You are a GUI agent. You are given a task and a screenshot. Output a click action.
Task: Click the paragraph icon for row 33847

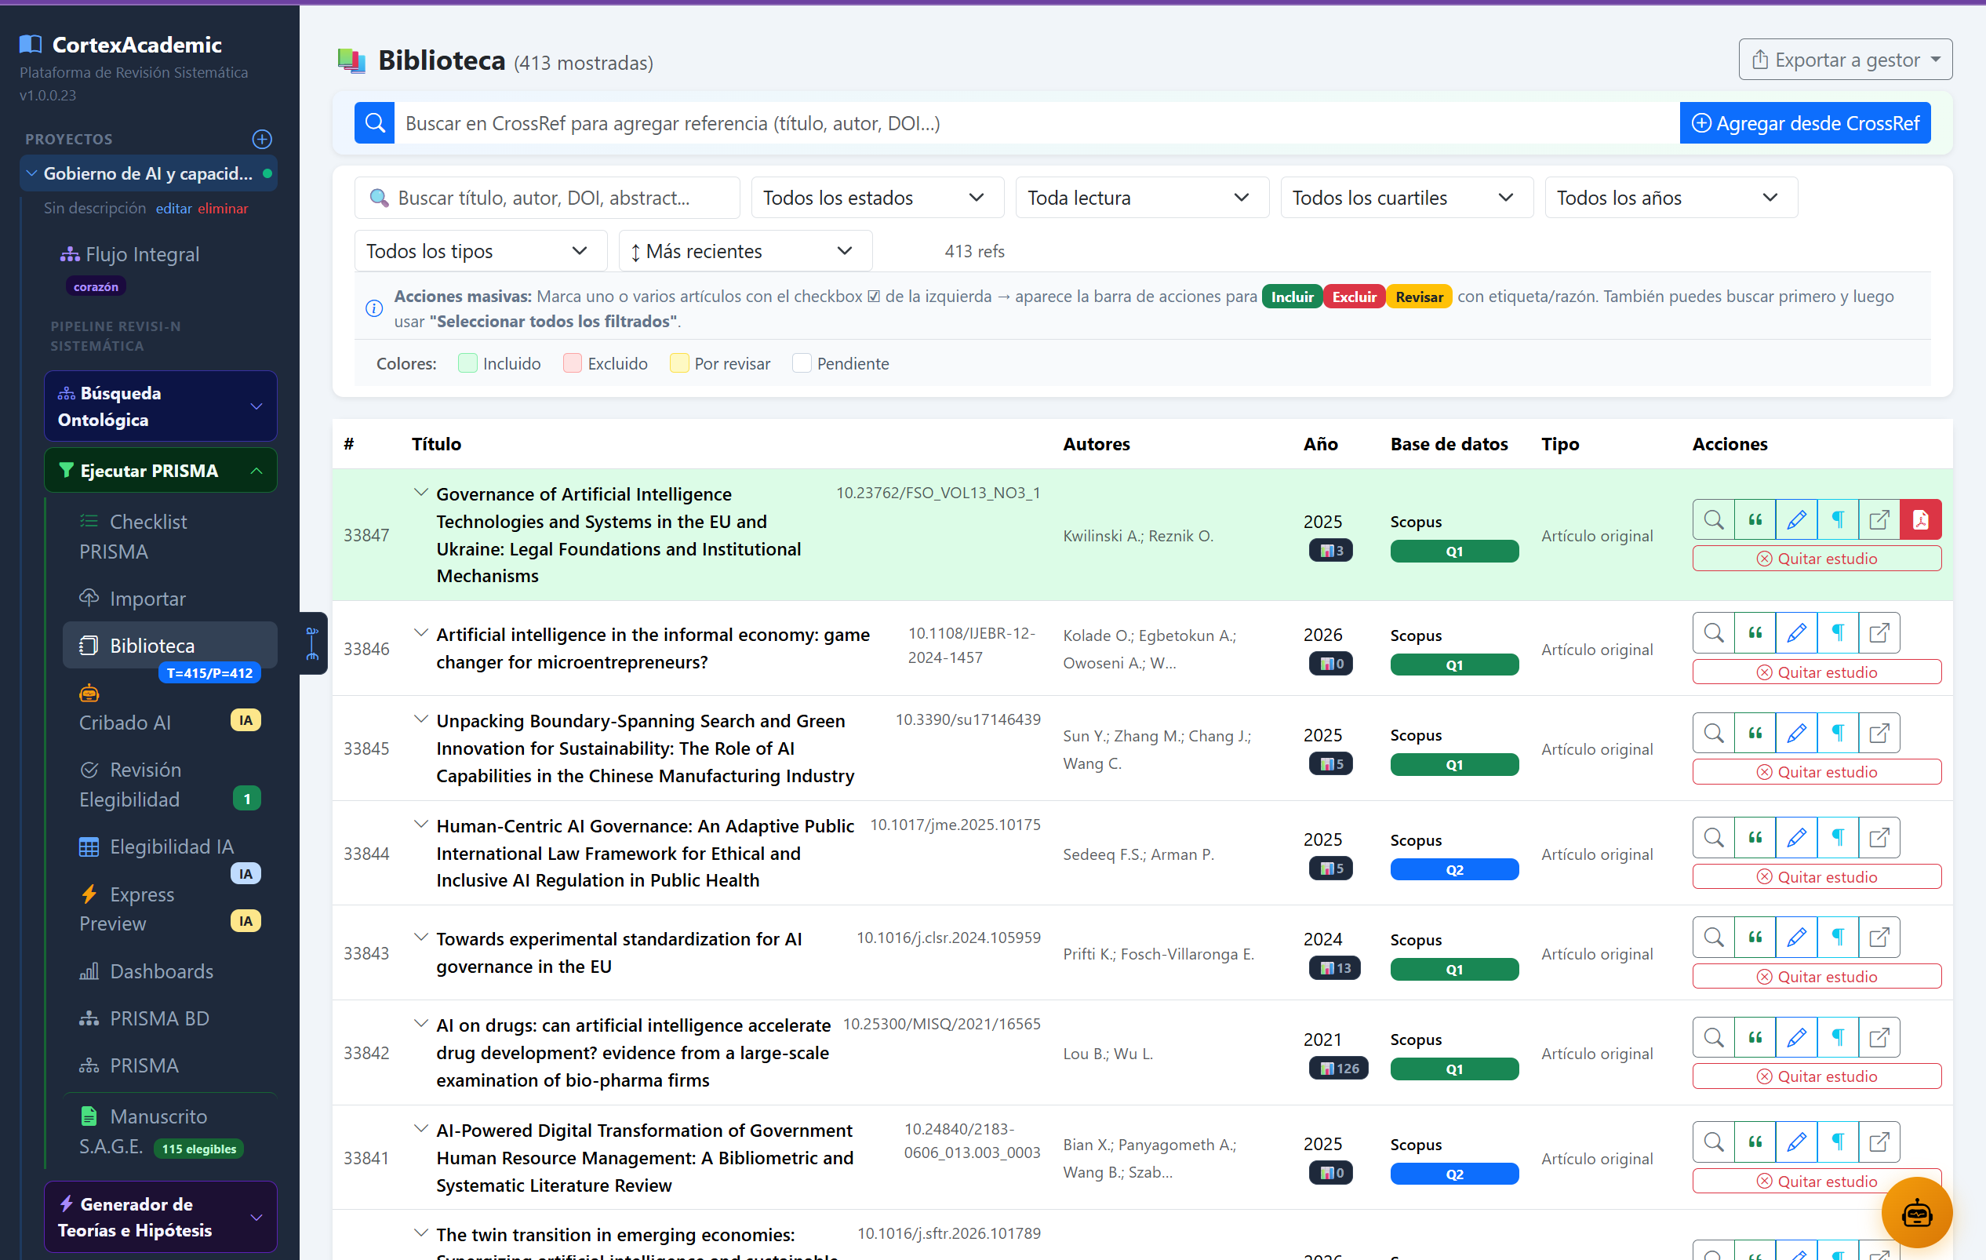point(1838,520)
